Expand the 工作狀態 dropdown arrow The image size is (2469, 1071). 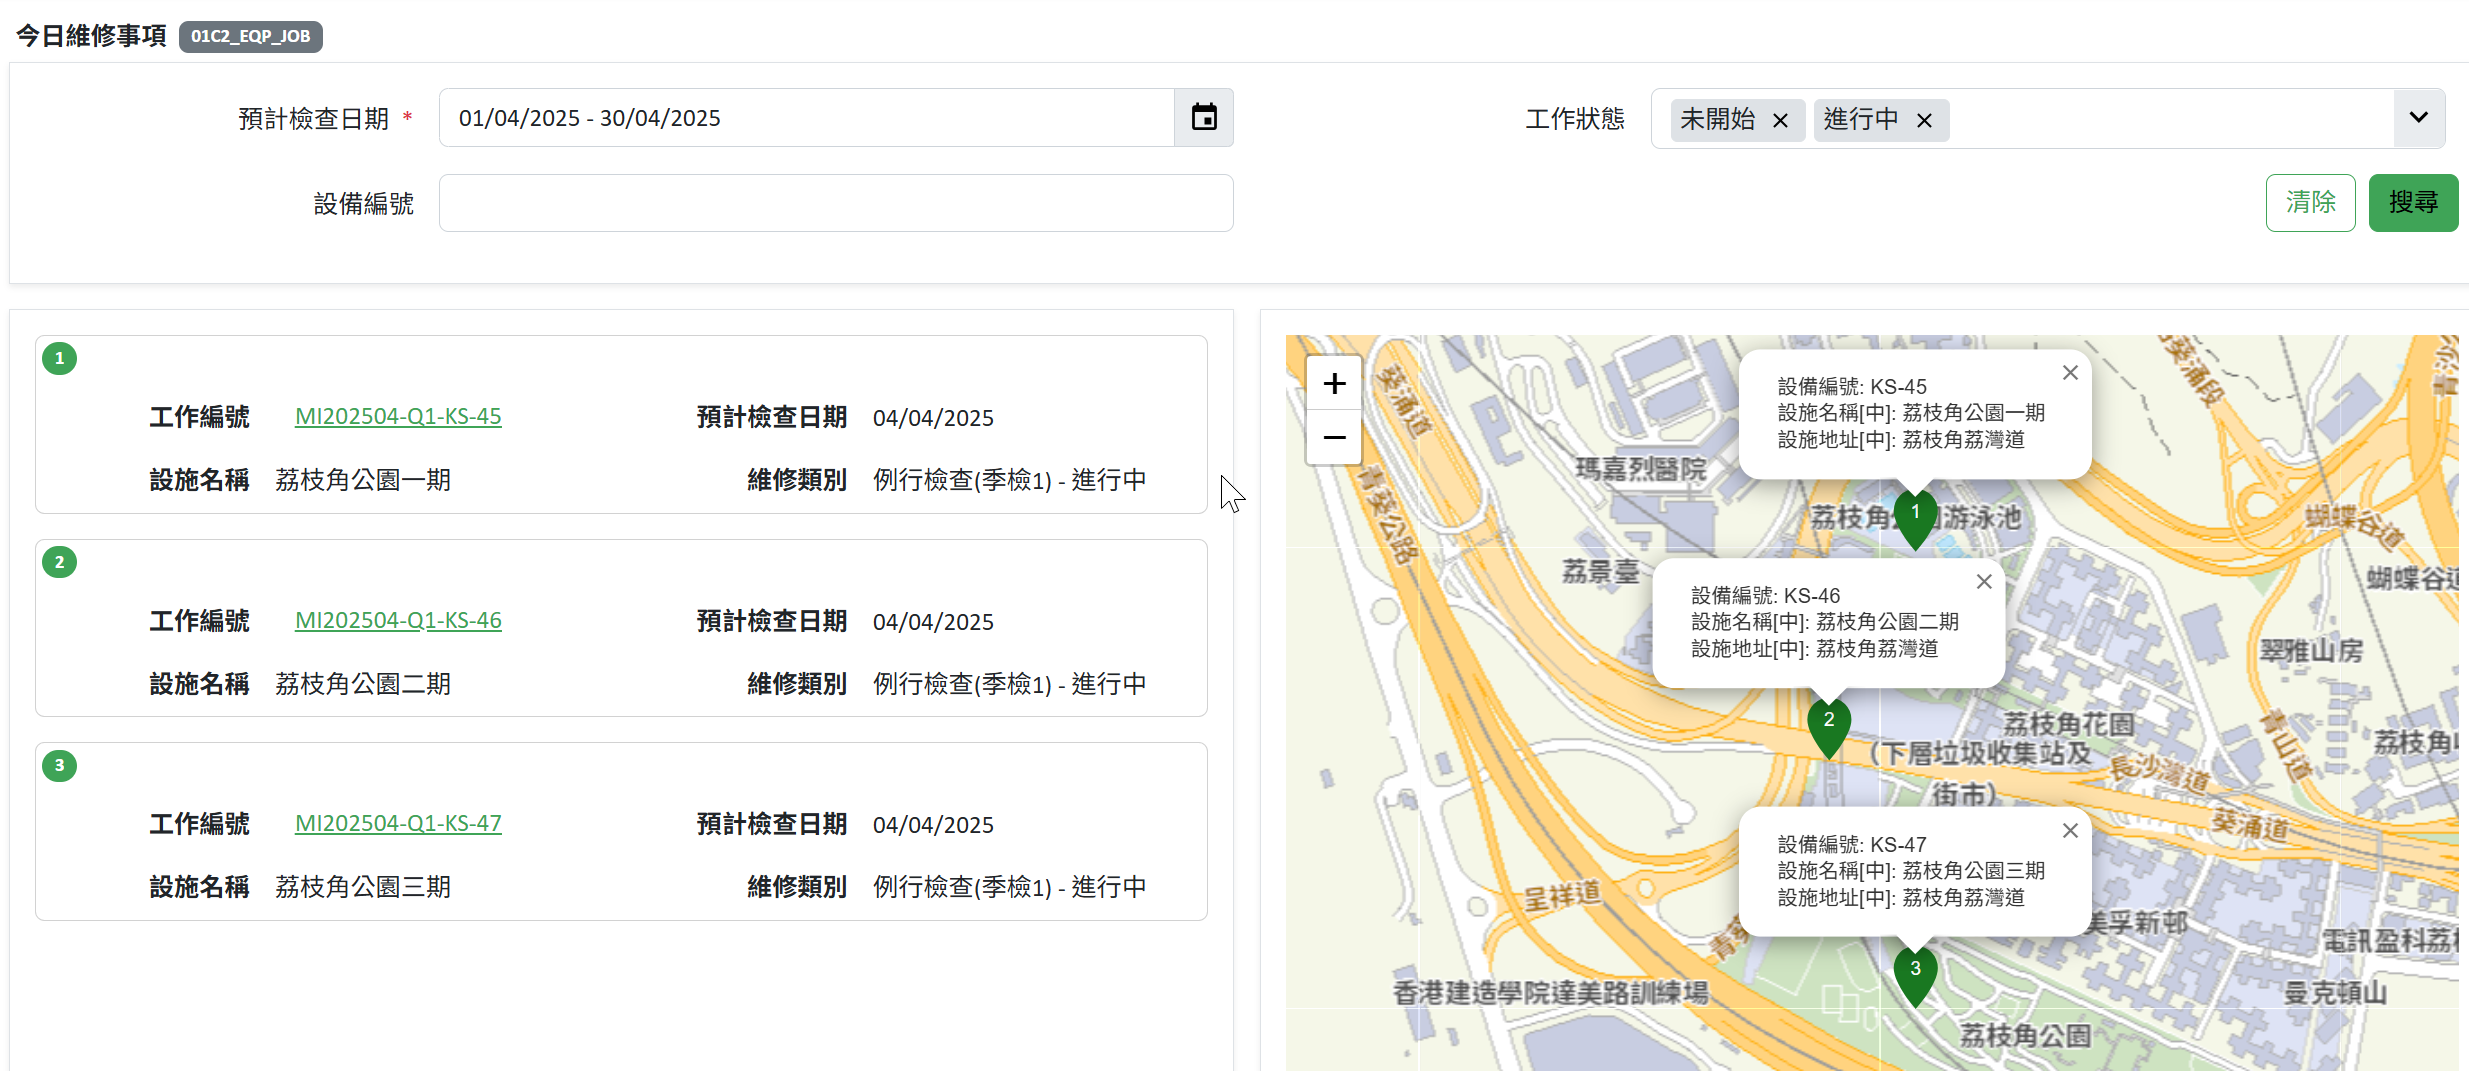point(2418,118)
